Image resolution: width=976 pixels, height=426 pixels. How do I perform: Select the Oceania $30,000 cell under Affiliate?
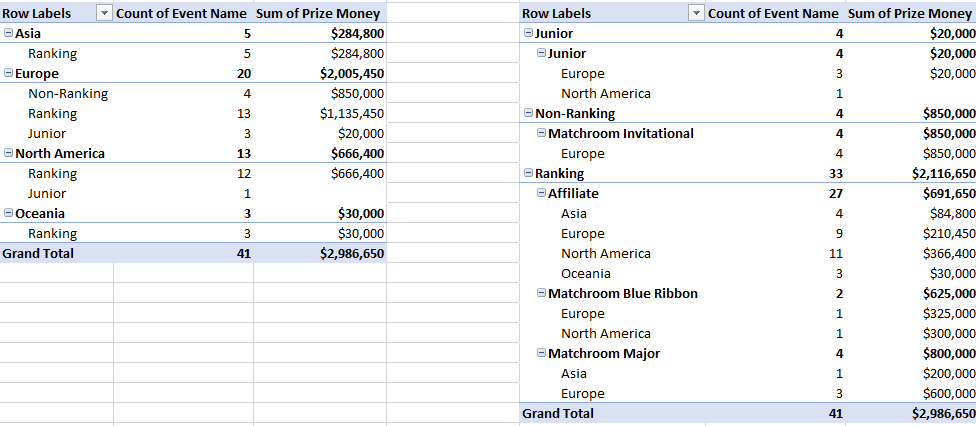940,274
